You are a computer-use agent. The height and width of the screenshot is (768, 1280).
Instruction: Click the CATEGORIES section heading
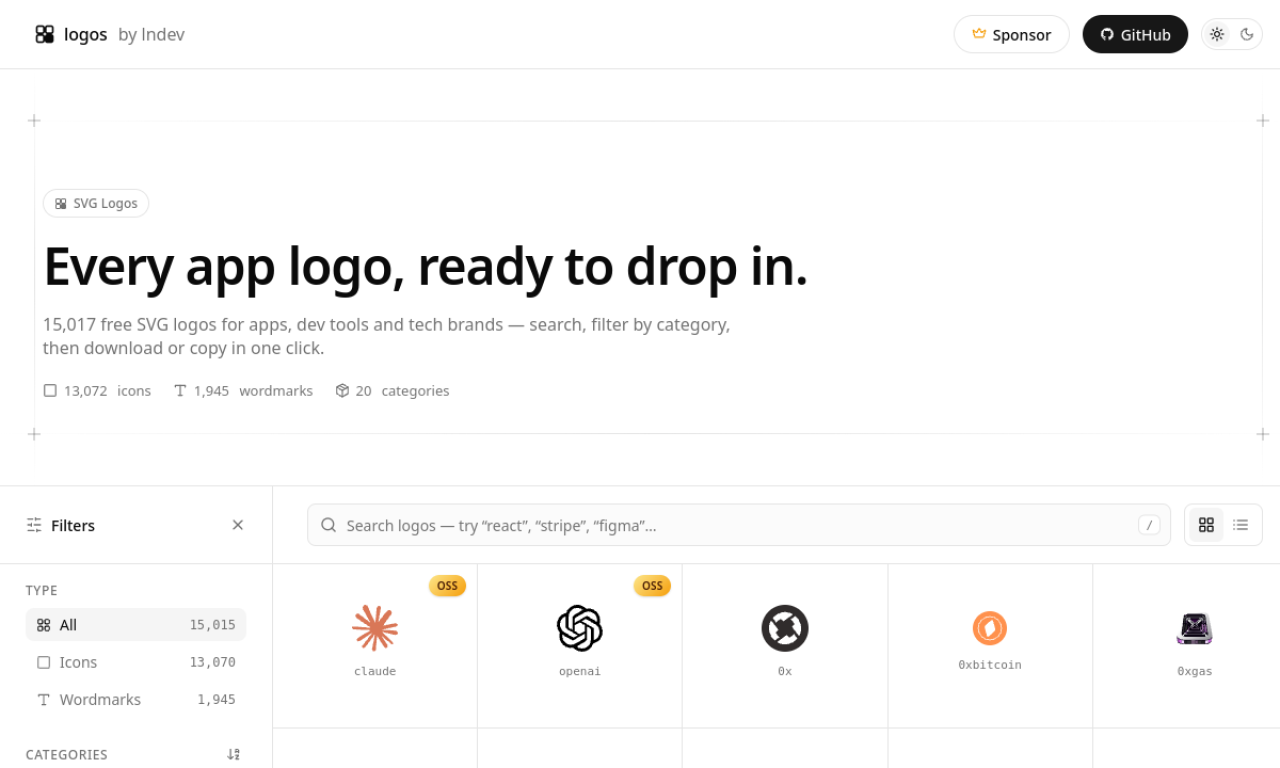[x=66, y=755]
